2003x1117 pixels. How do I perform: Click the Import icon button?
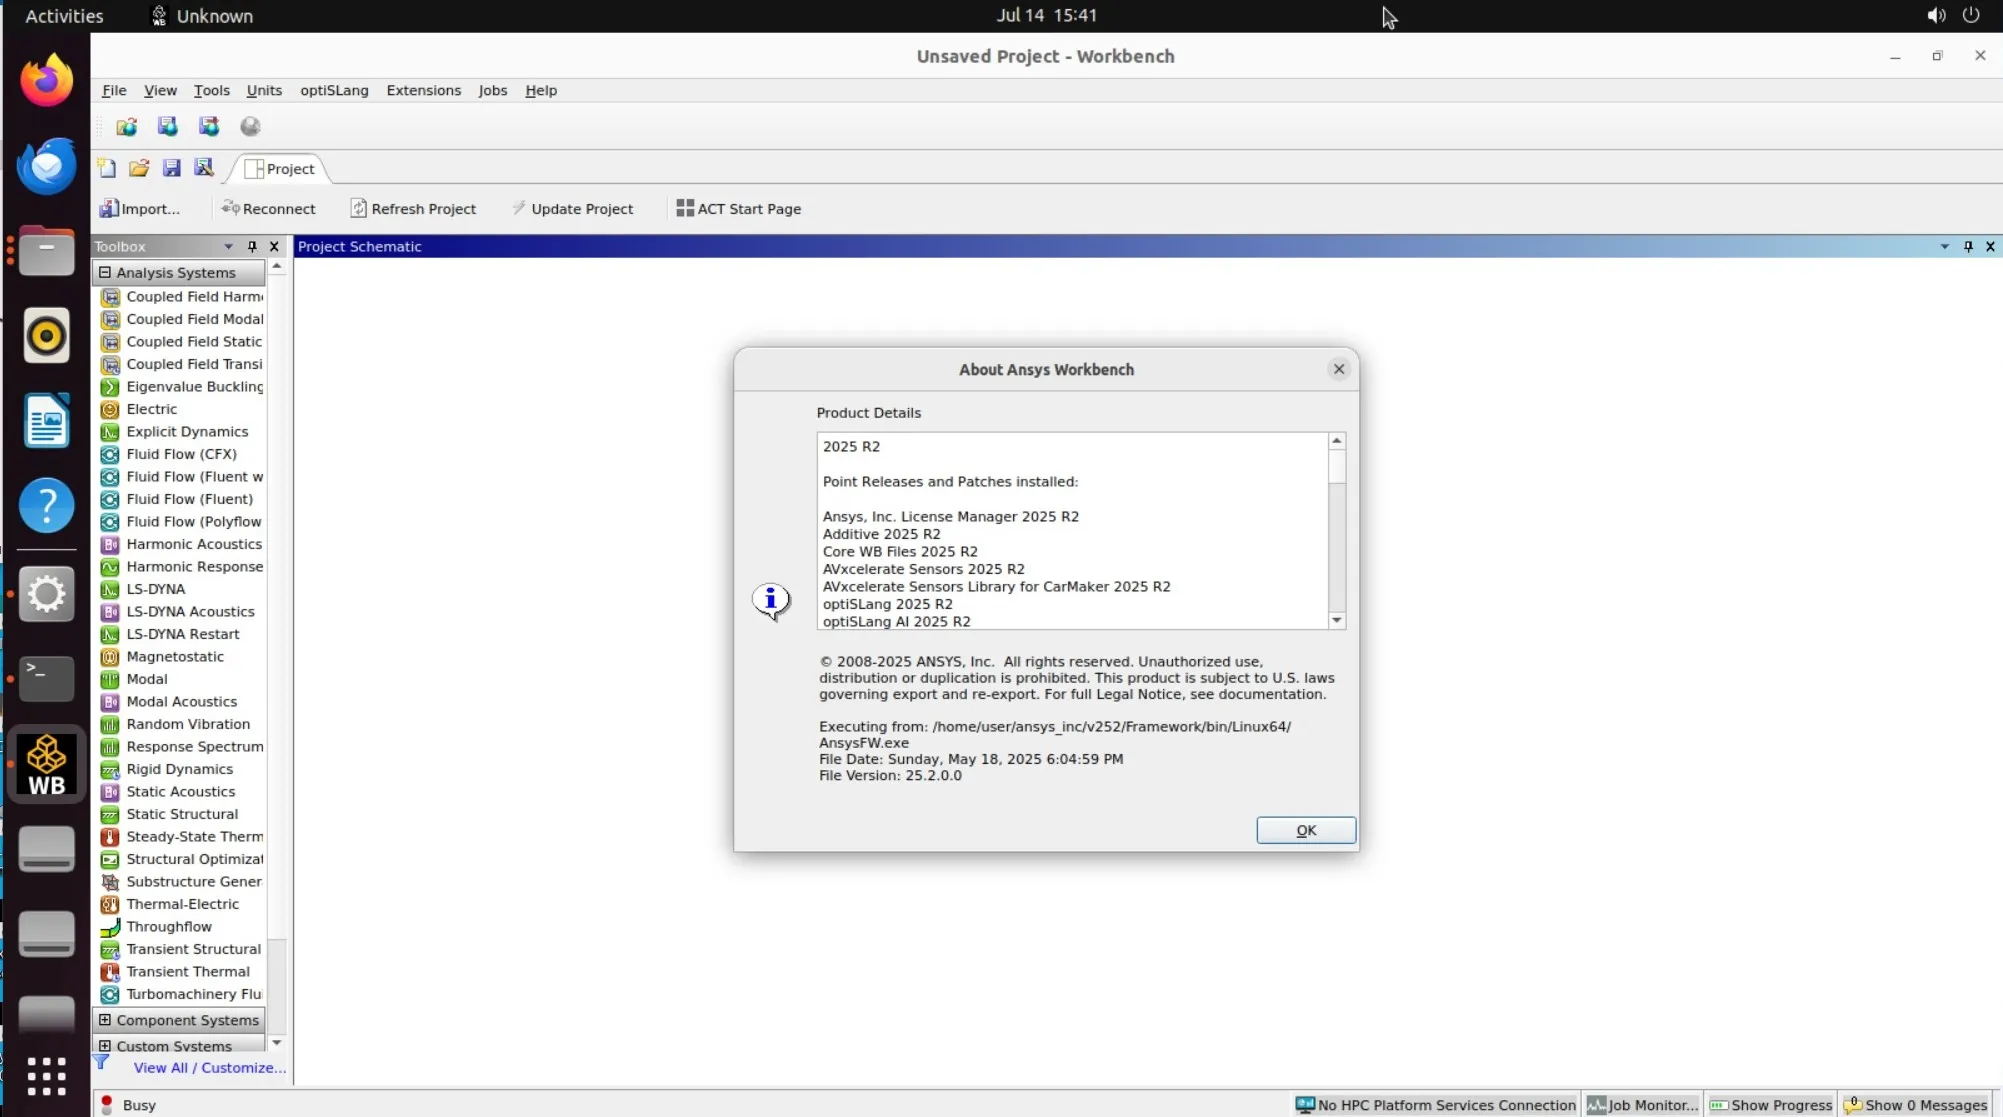[140, 208]
